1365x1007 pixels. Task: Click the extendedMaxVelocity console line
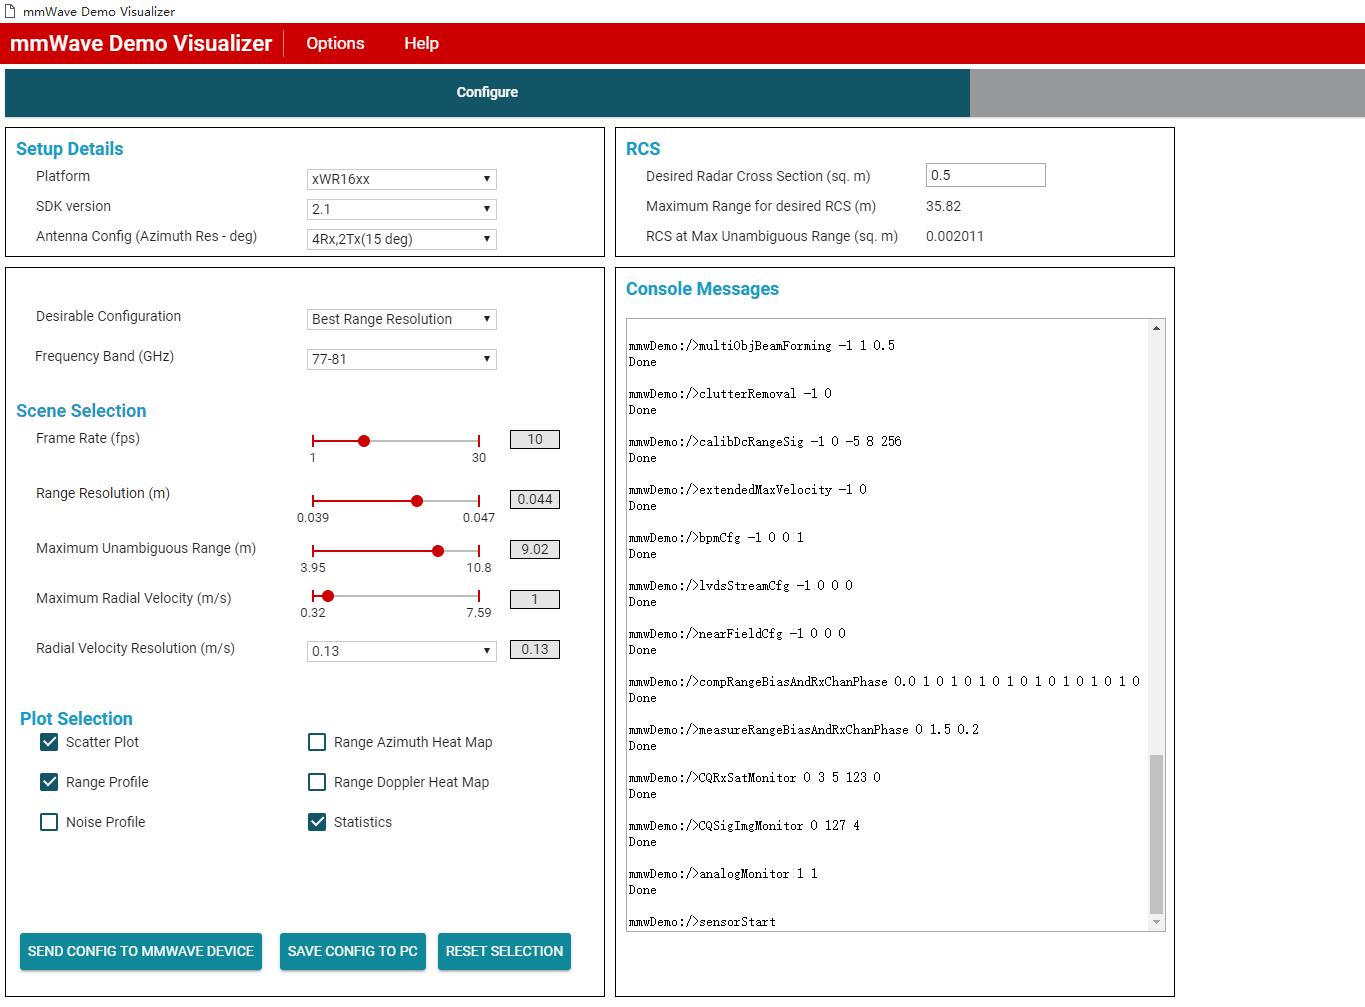[748, 490]
